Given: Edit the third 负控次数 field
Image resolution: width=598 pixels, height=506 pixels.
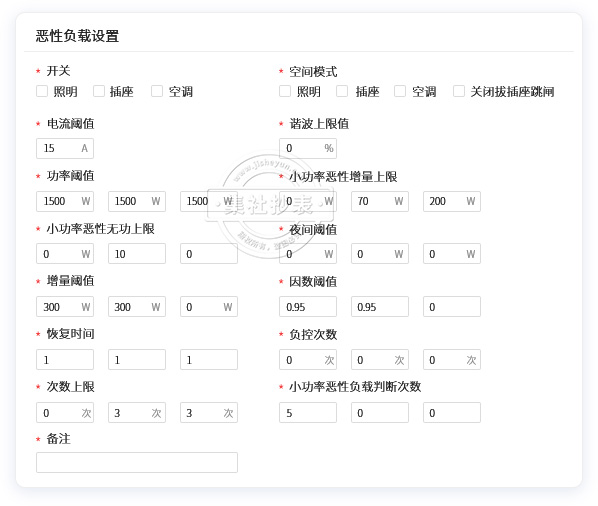Looking at the screenshot, I should (x=452, y=360).
